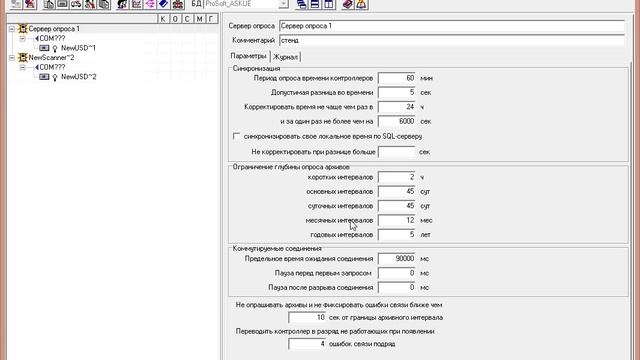Select COM??? port under NewScanner~2
Viewport: 640px width, 360px height.
52,67
